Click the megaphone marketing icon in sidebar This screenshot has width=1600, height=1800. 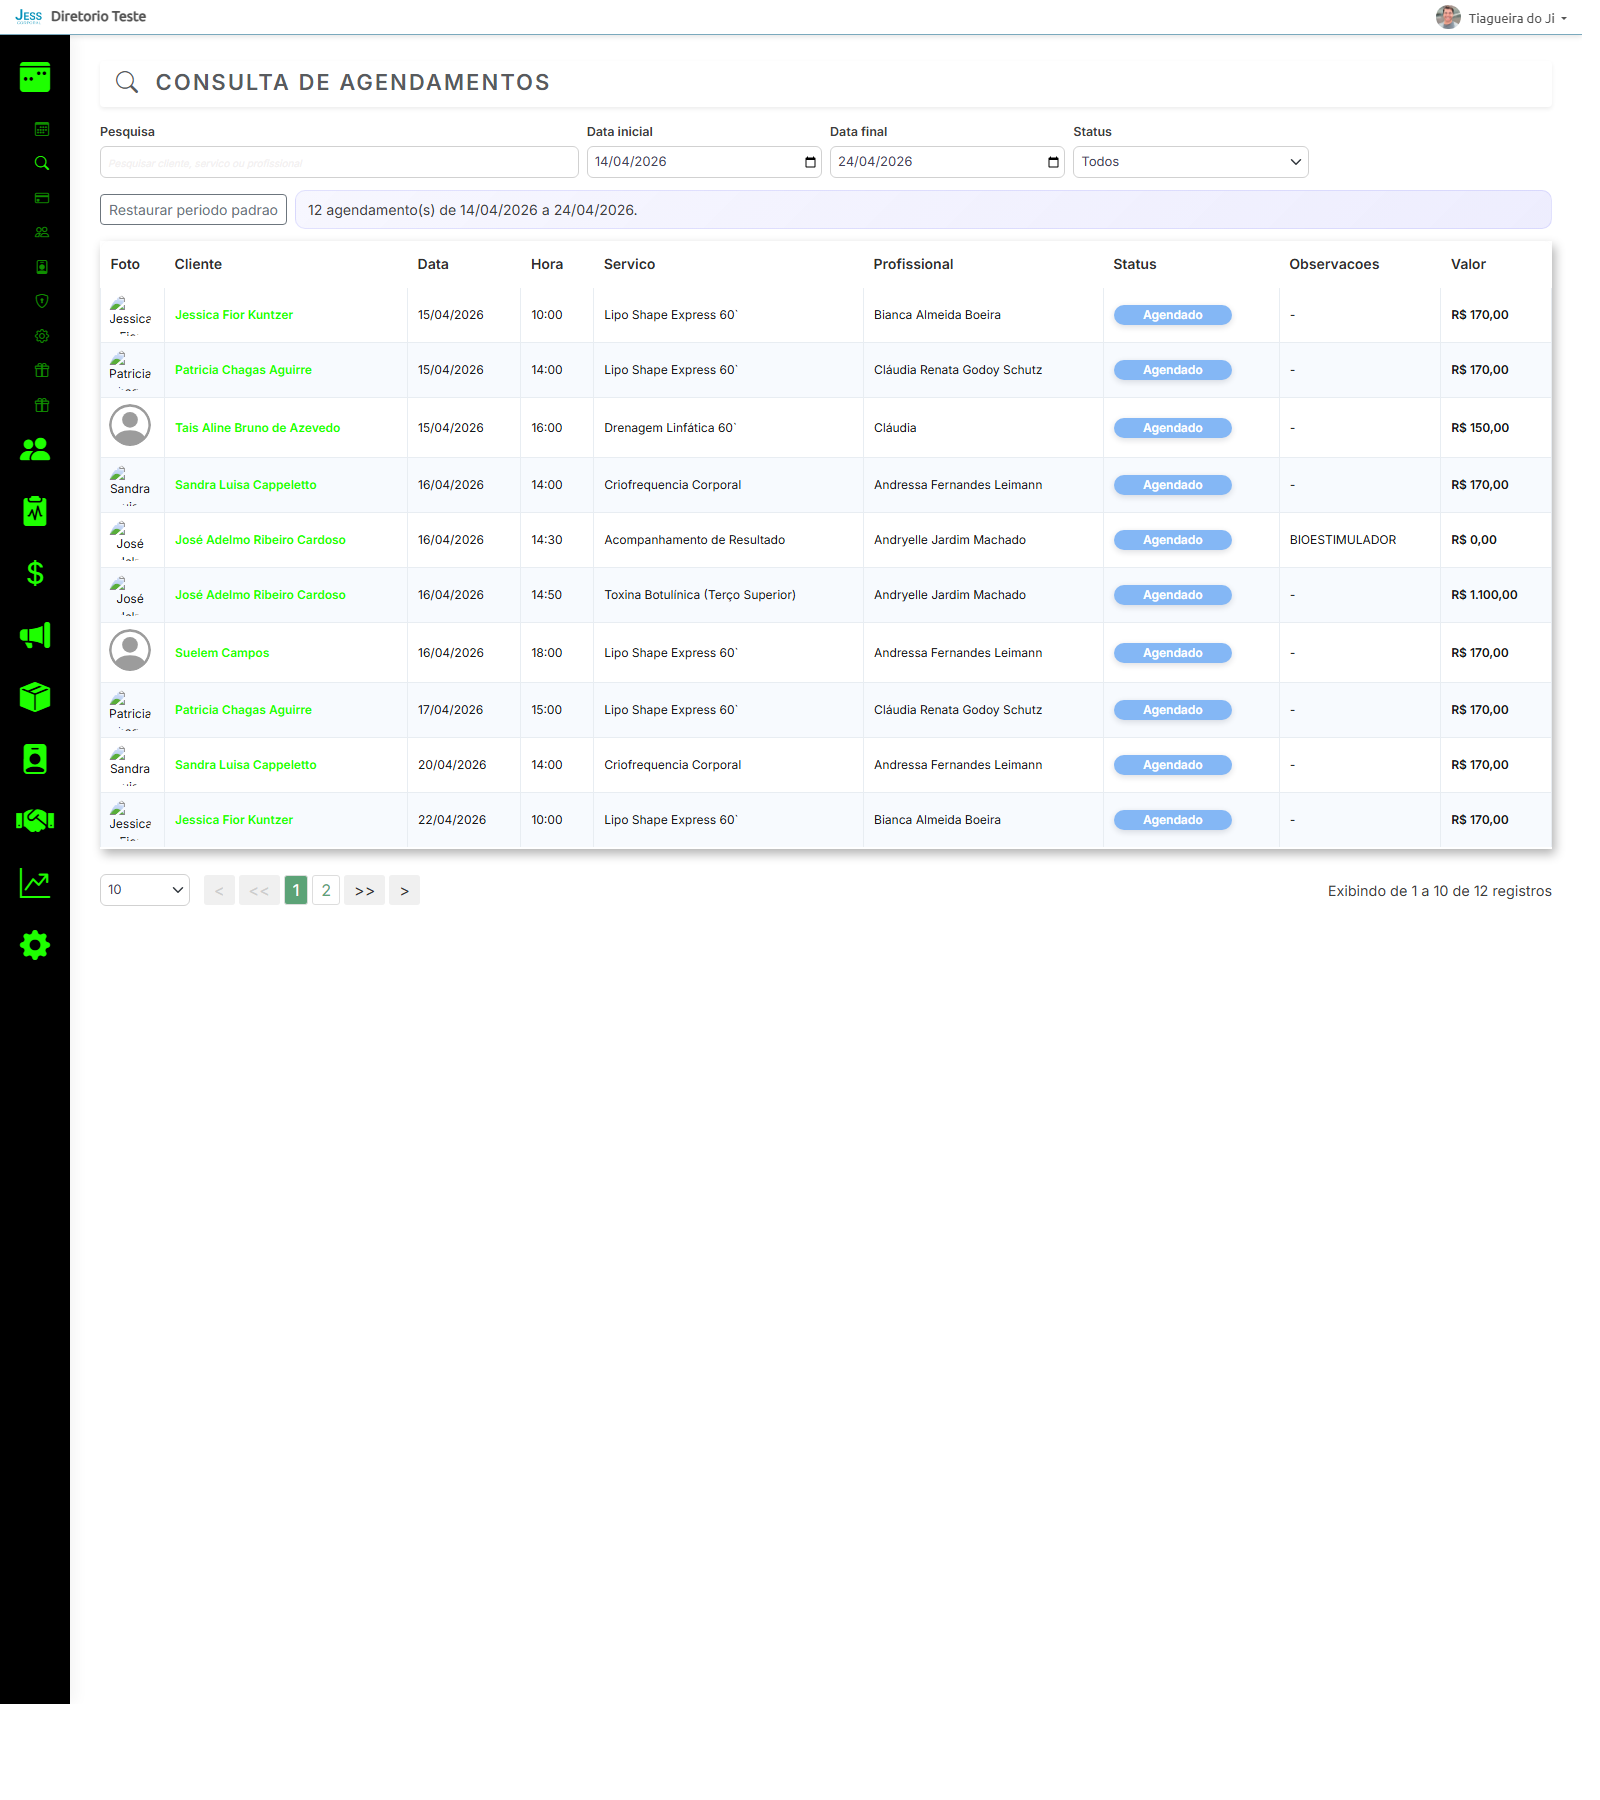35,636
